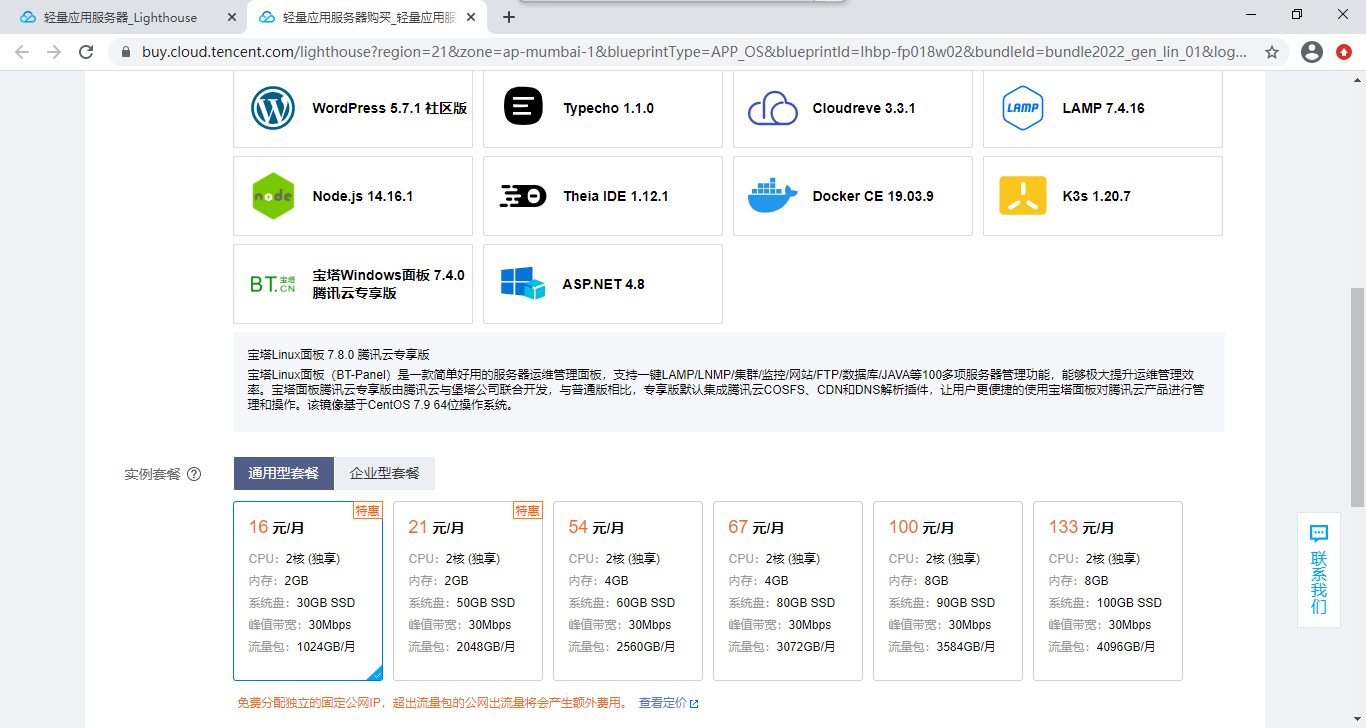1366x728 pixels.
Task: Click the 系统盘: 90GB SSD text
Action: (942, 603)
